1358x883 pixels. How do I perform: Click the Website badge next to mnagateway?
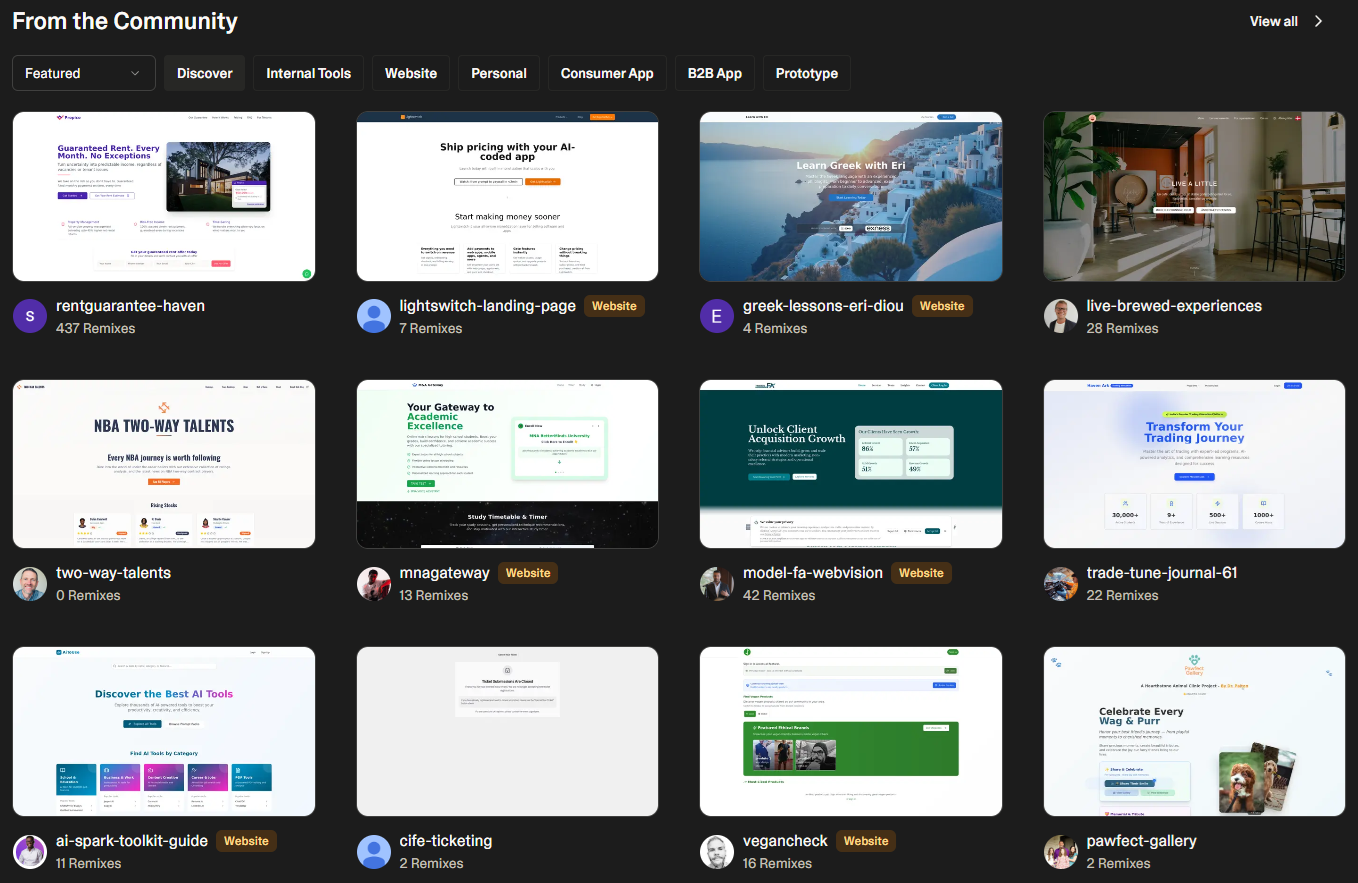[528, 573]
